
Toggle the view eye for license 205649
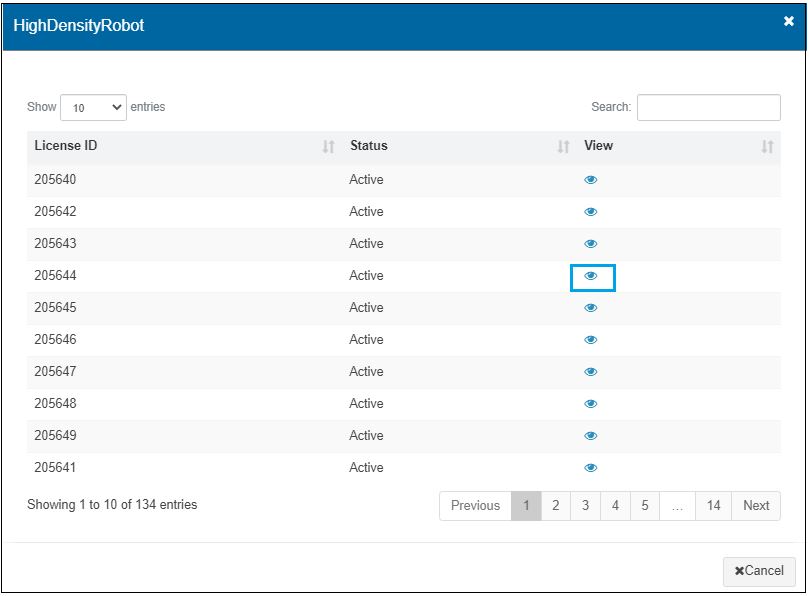[591, 435]
